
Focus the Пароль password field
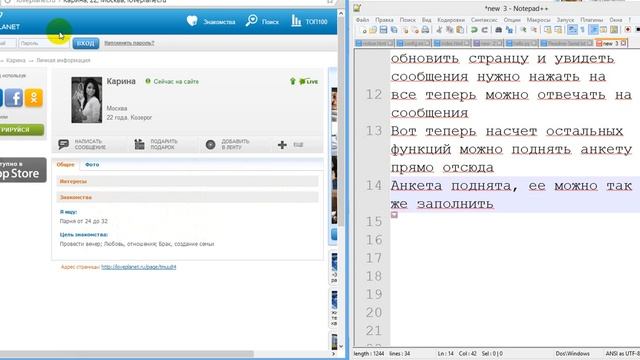tap(43, 43)
